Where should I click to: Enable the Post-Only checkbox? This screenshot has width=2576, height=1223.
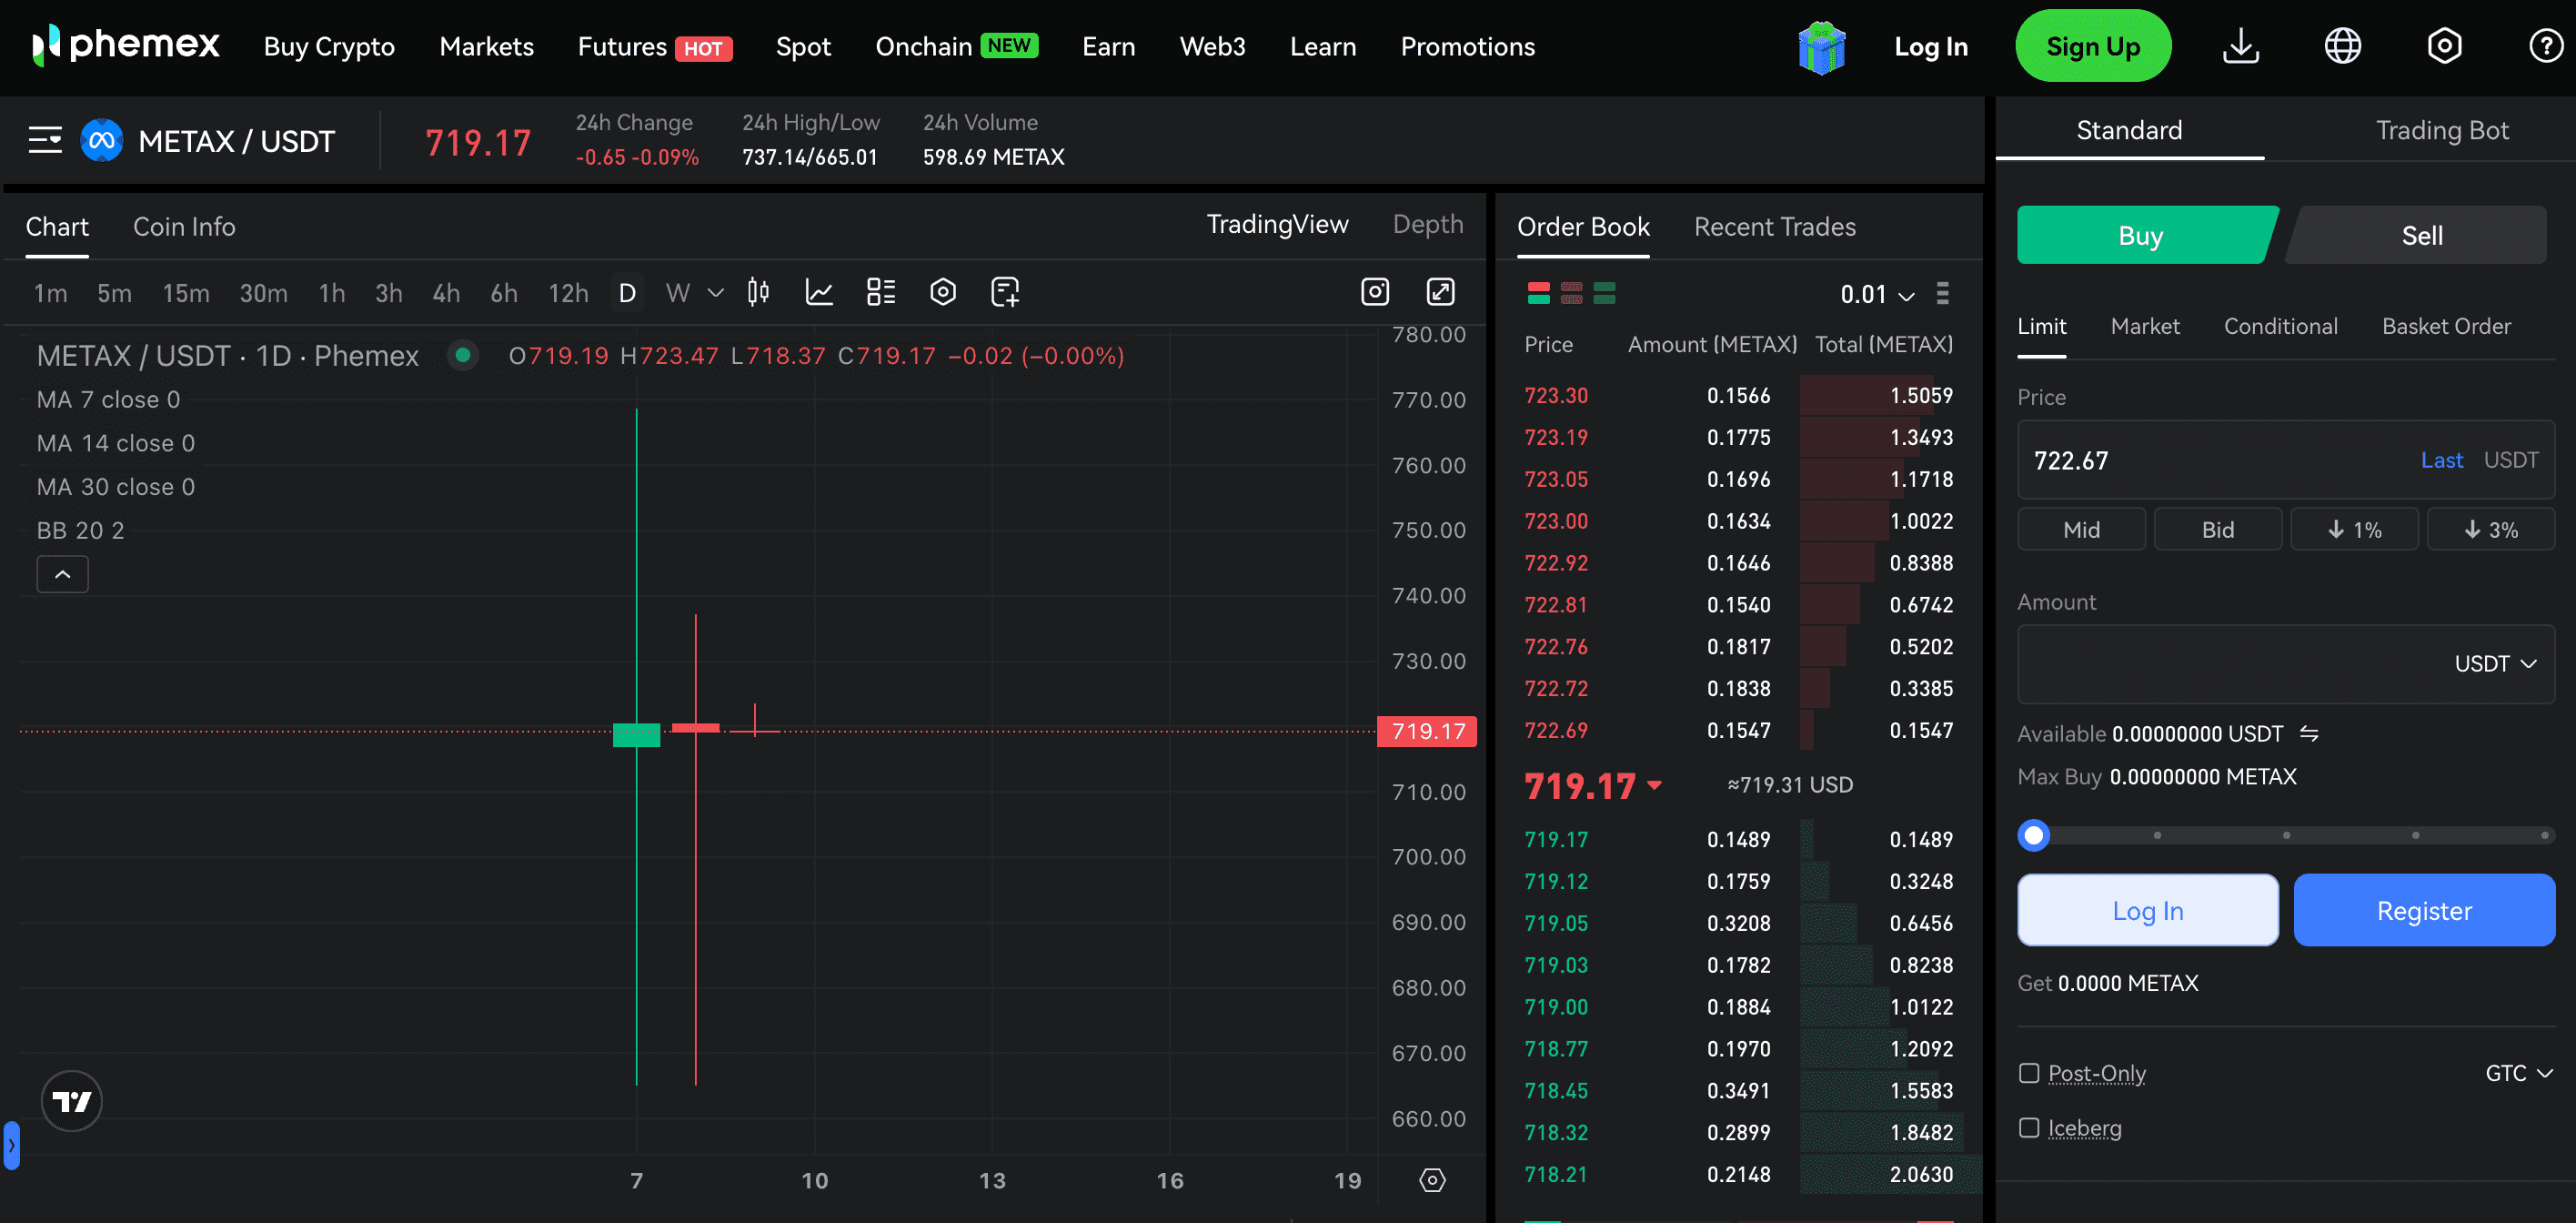2028,1073
